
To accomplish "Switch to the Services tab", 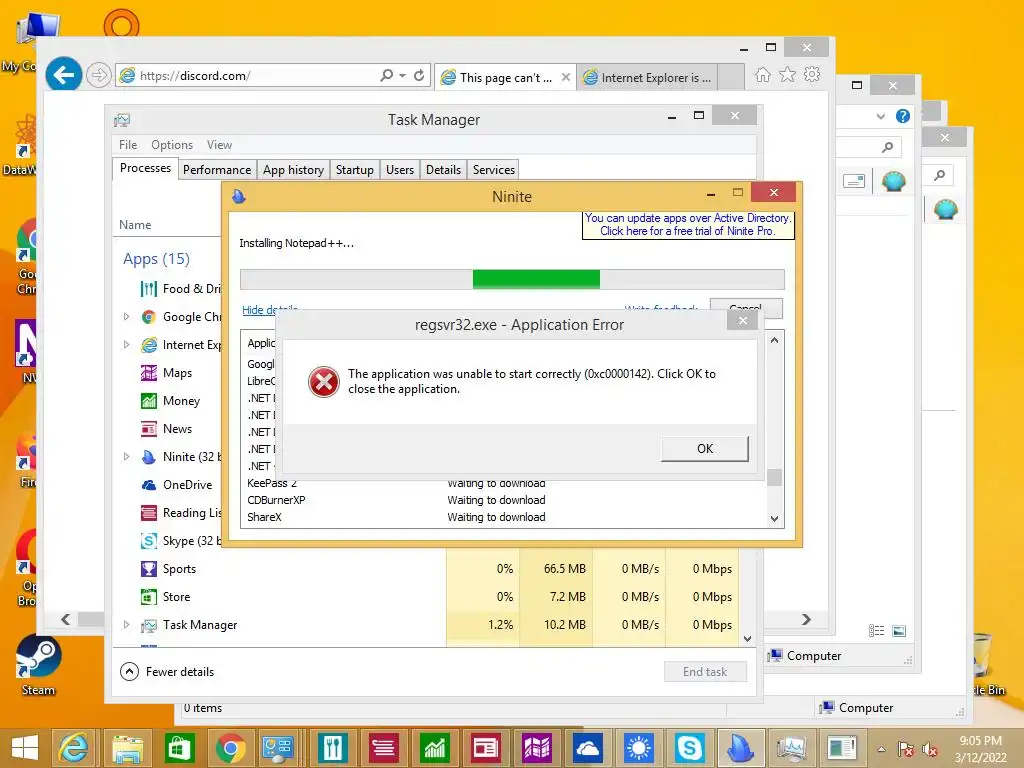I will coord(494,170).
